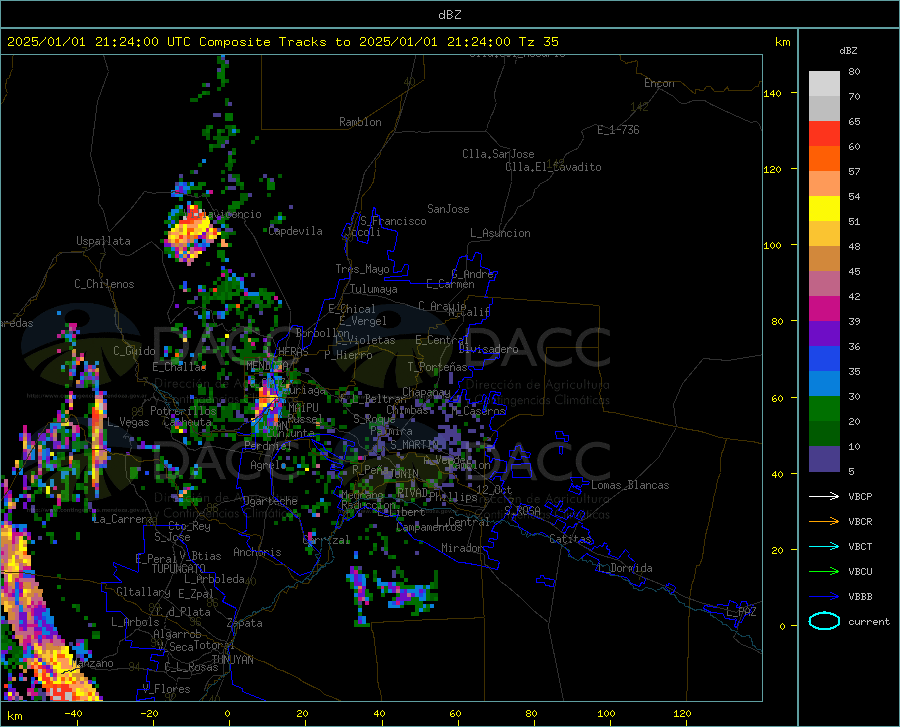
Task: Click the 'Potrerillos' map label
Action: pos(183,411)
